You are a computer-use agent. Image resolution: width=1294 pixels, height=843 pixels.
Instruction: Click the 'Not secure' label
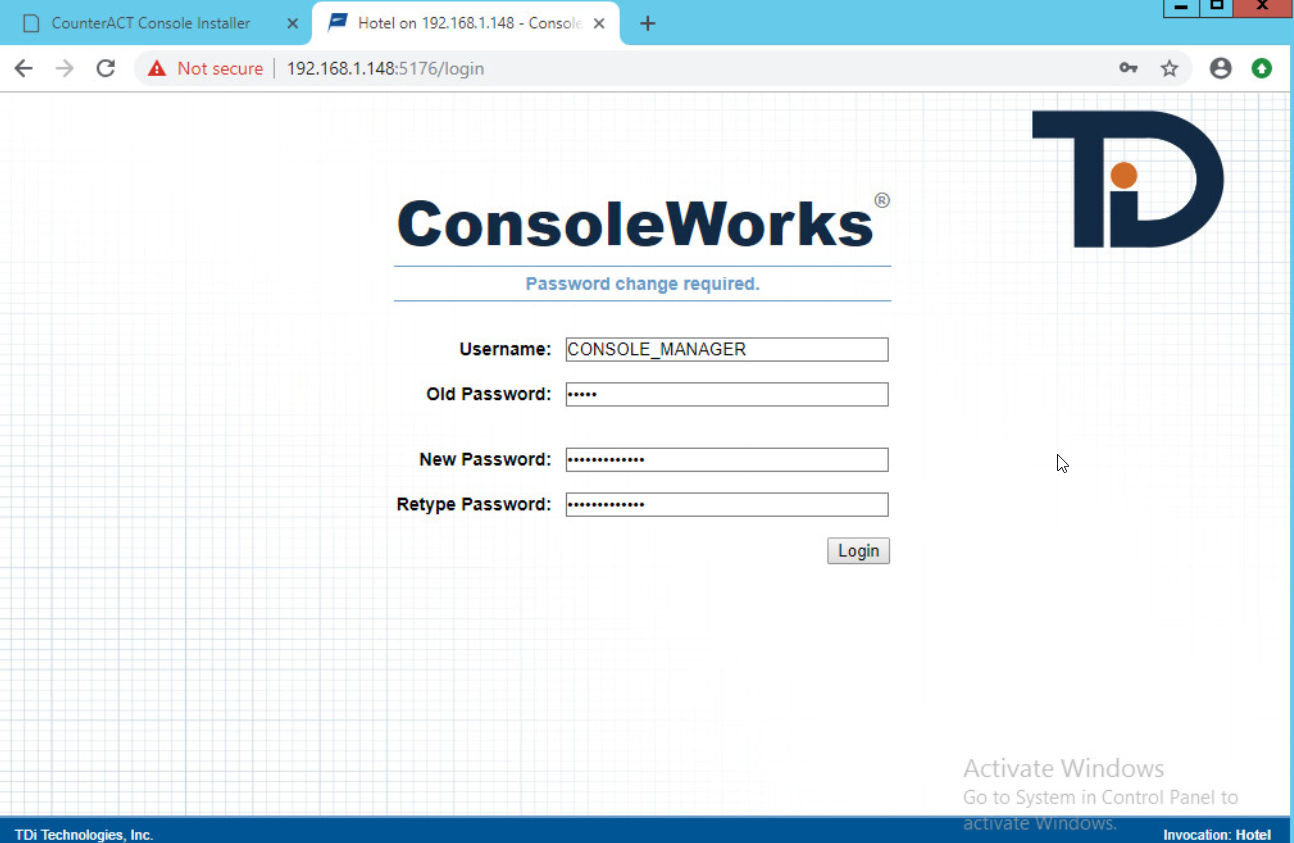tap(220, 68)
